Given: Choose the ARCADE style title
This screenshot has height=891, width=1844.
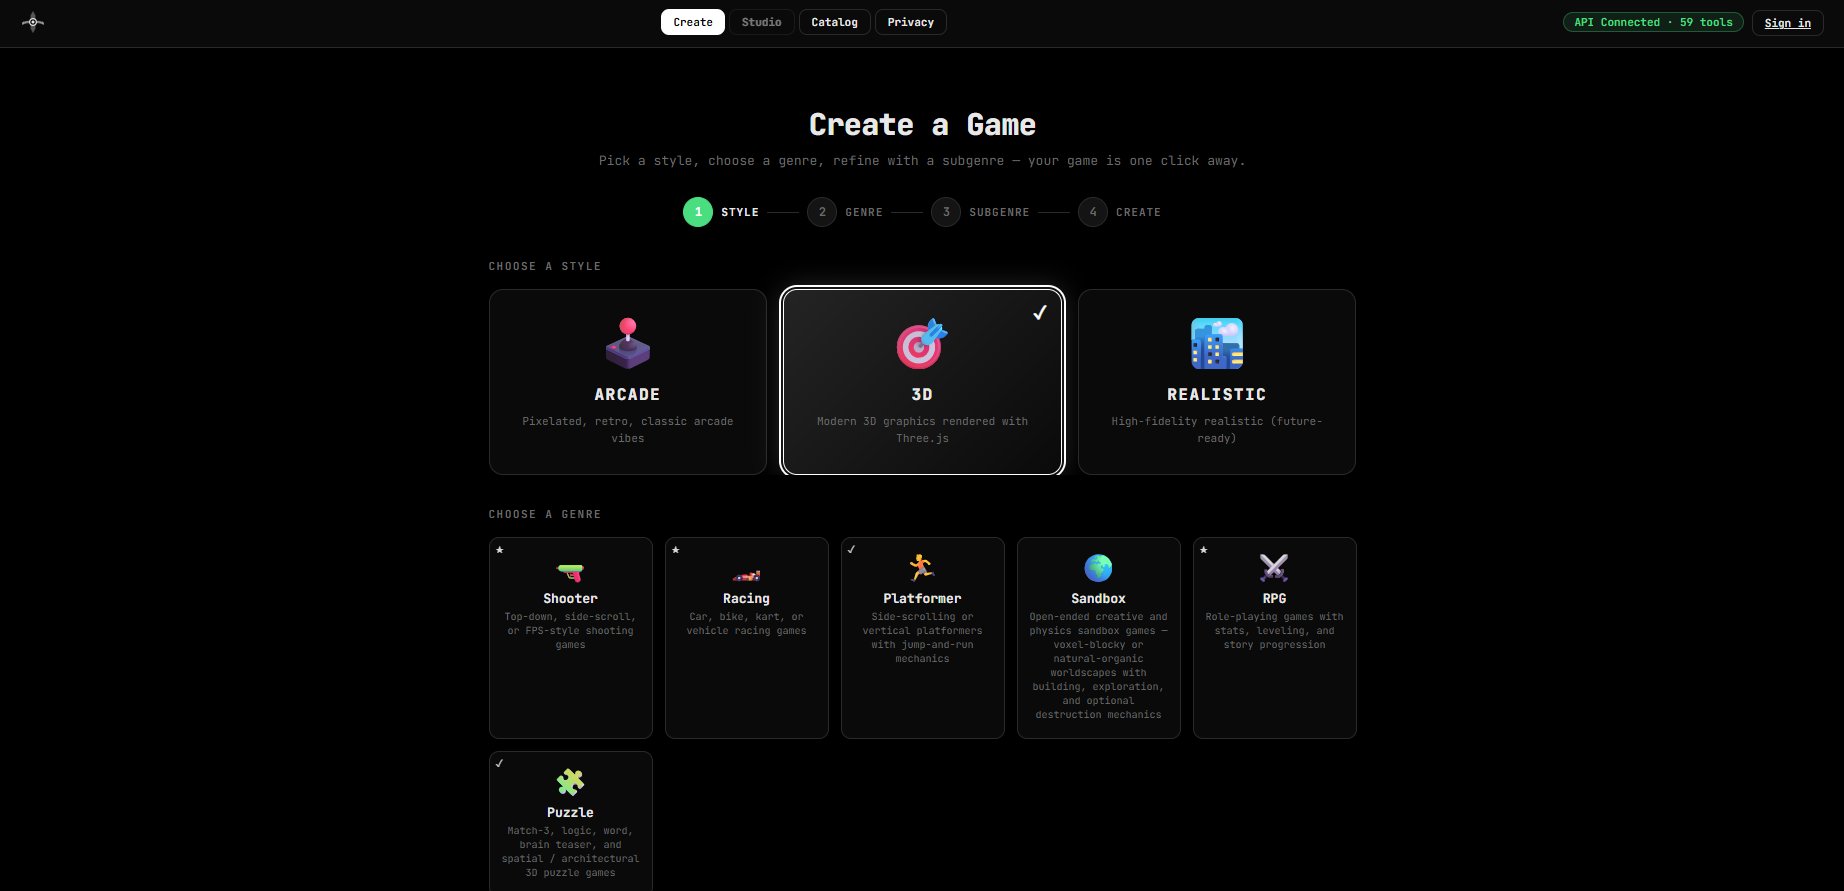Looking at the screenshot, I should point(628,395).
